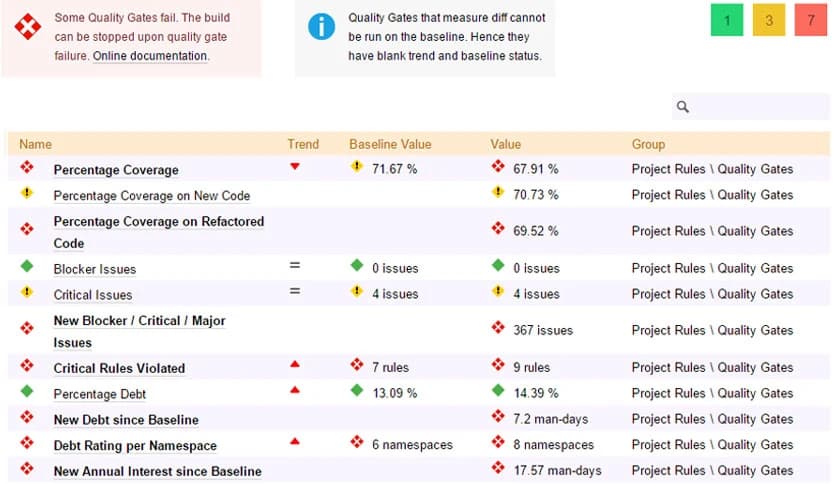Image resolution: width=836 pixels, height=484 pixels.
Task: Click the up trend arrow for Critical Rules Violated
Action: tap(294, 365)
